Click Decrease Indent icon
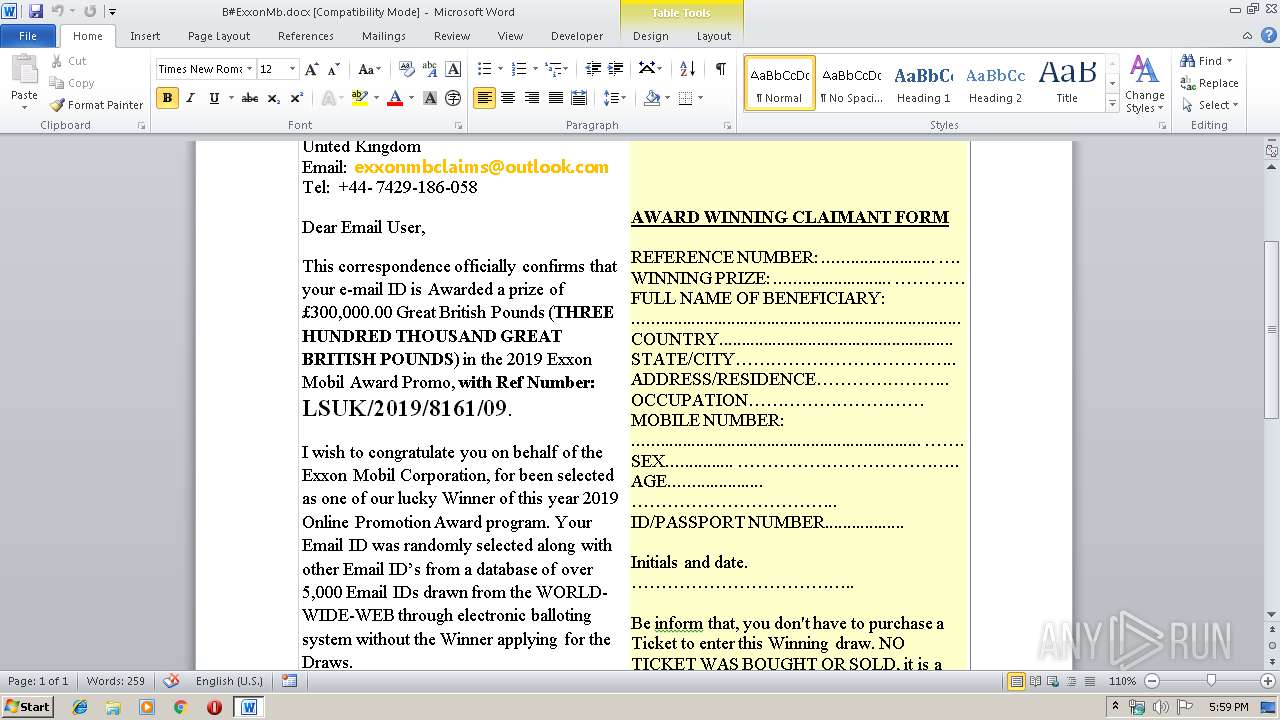The width and height of the screenshot is (1280, 720). (593, 69)
